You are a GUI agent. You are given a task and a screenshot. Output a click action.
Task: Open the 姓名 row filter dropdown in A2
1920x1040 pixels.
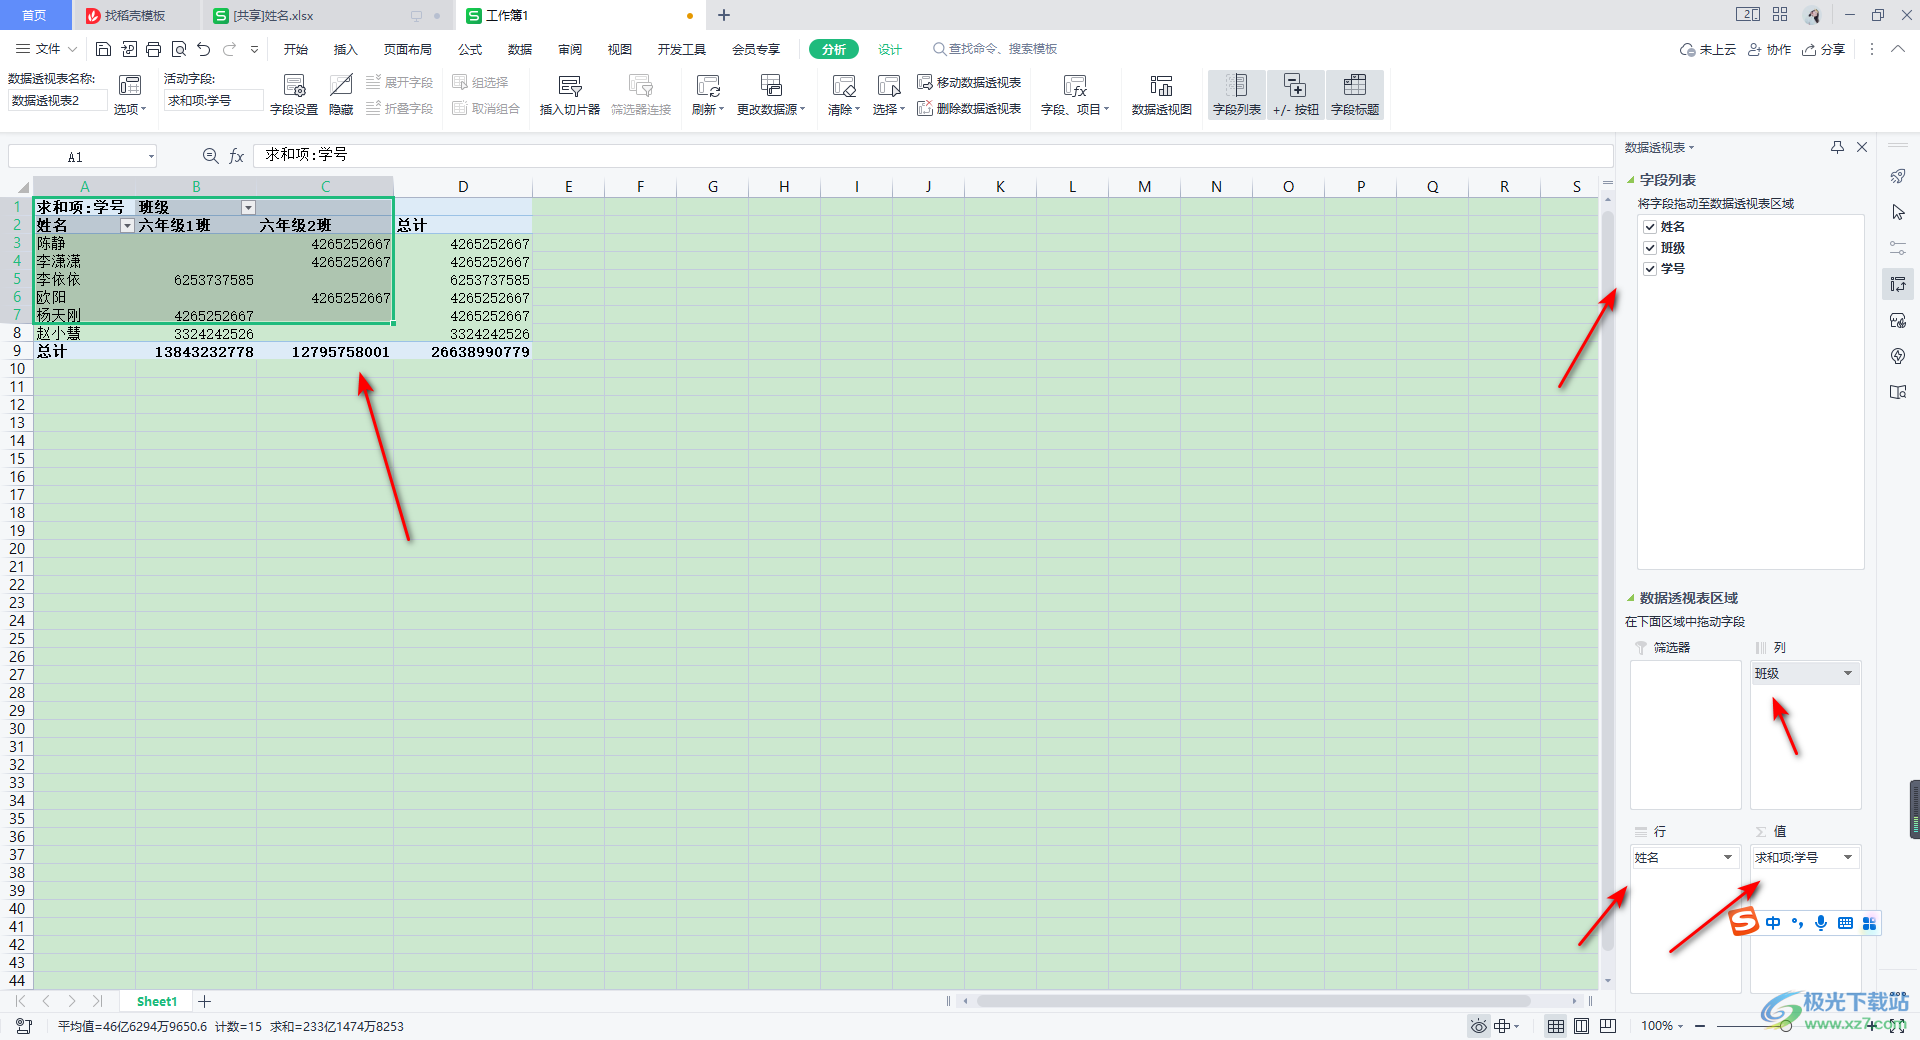(x=127, y=226)
